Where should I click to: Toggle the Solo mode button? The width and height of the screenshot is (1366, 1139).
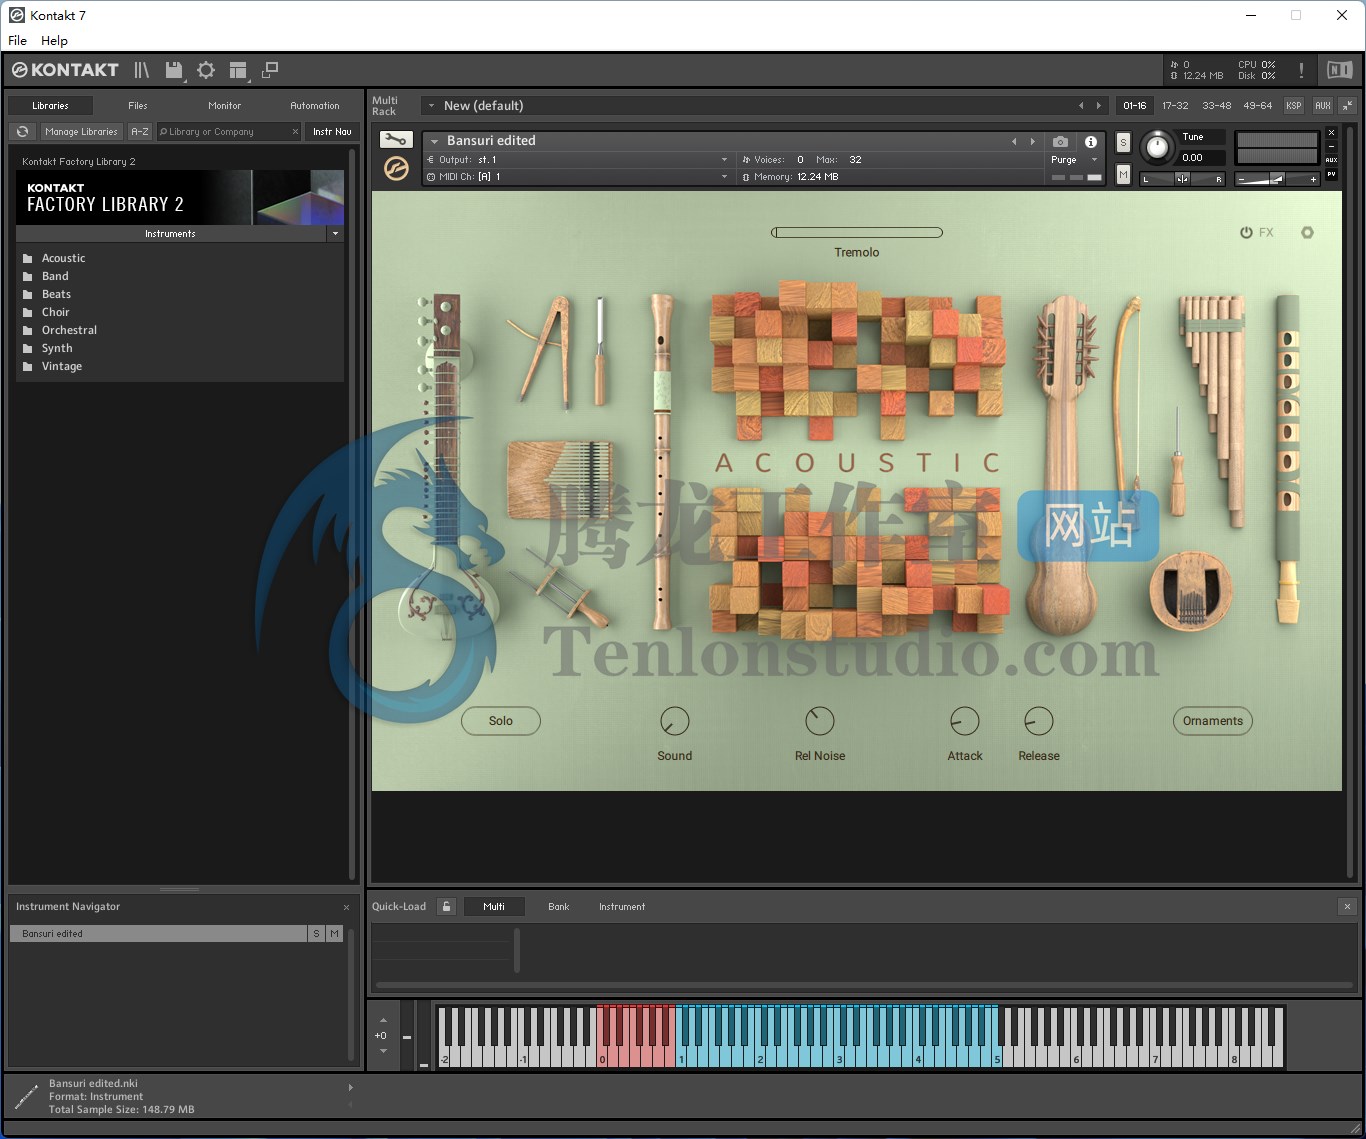pyautogui.click(x=501, y=721)
